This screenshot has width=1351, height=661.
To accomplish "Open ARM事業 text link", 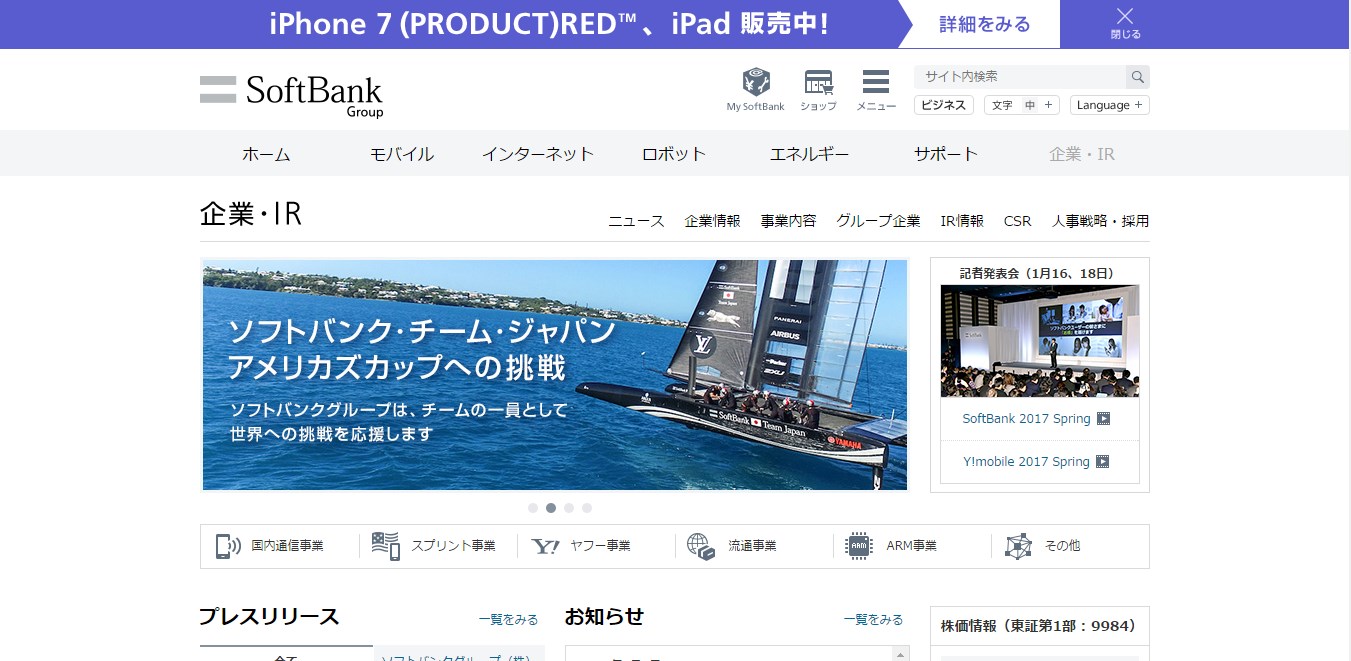I will pyautogui.click(x=912, y=546).
